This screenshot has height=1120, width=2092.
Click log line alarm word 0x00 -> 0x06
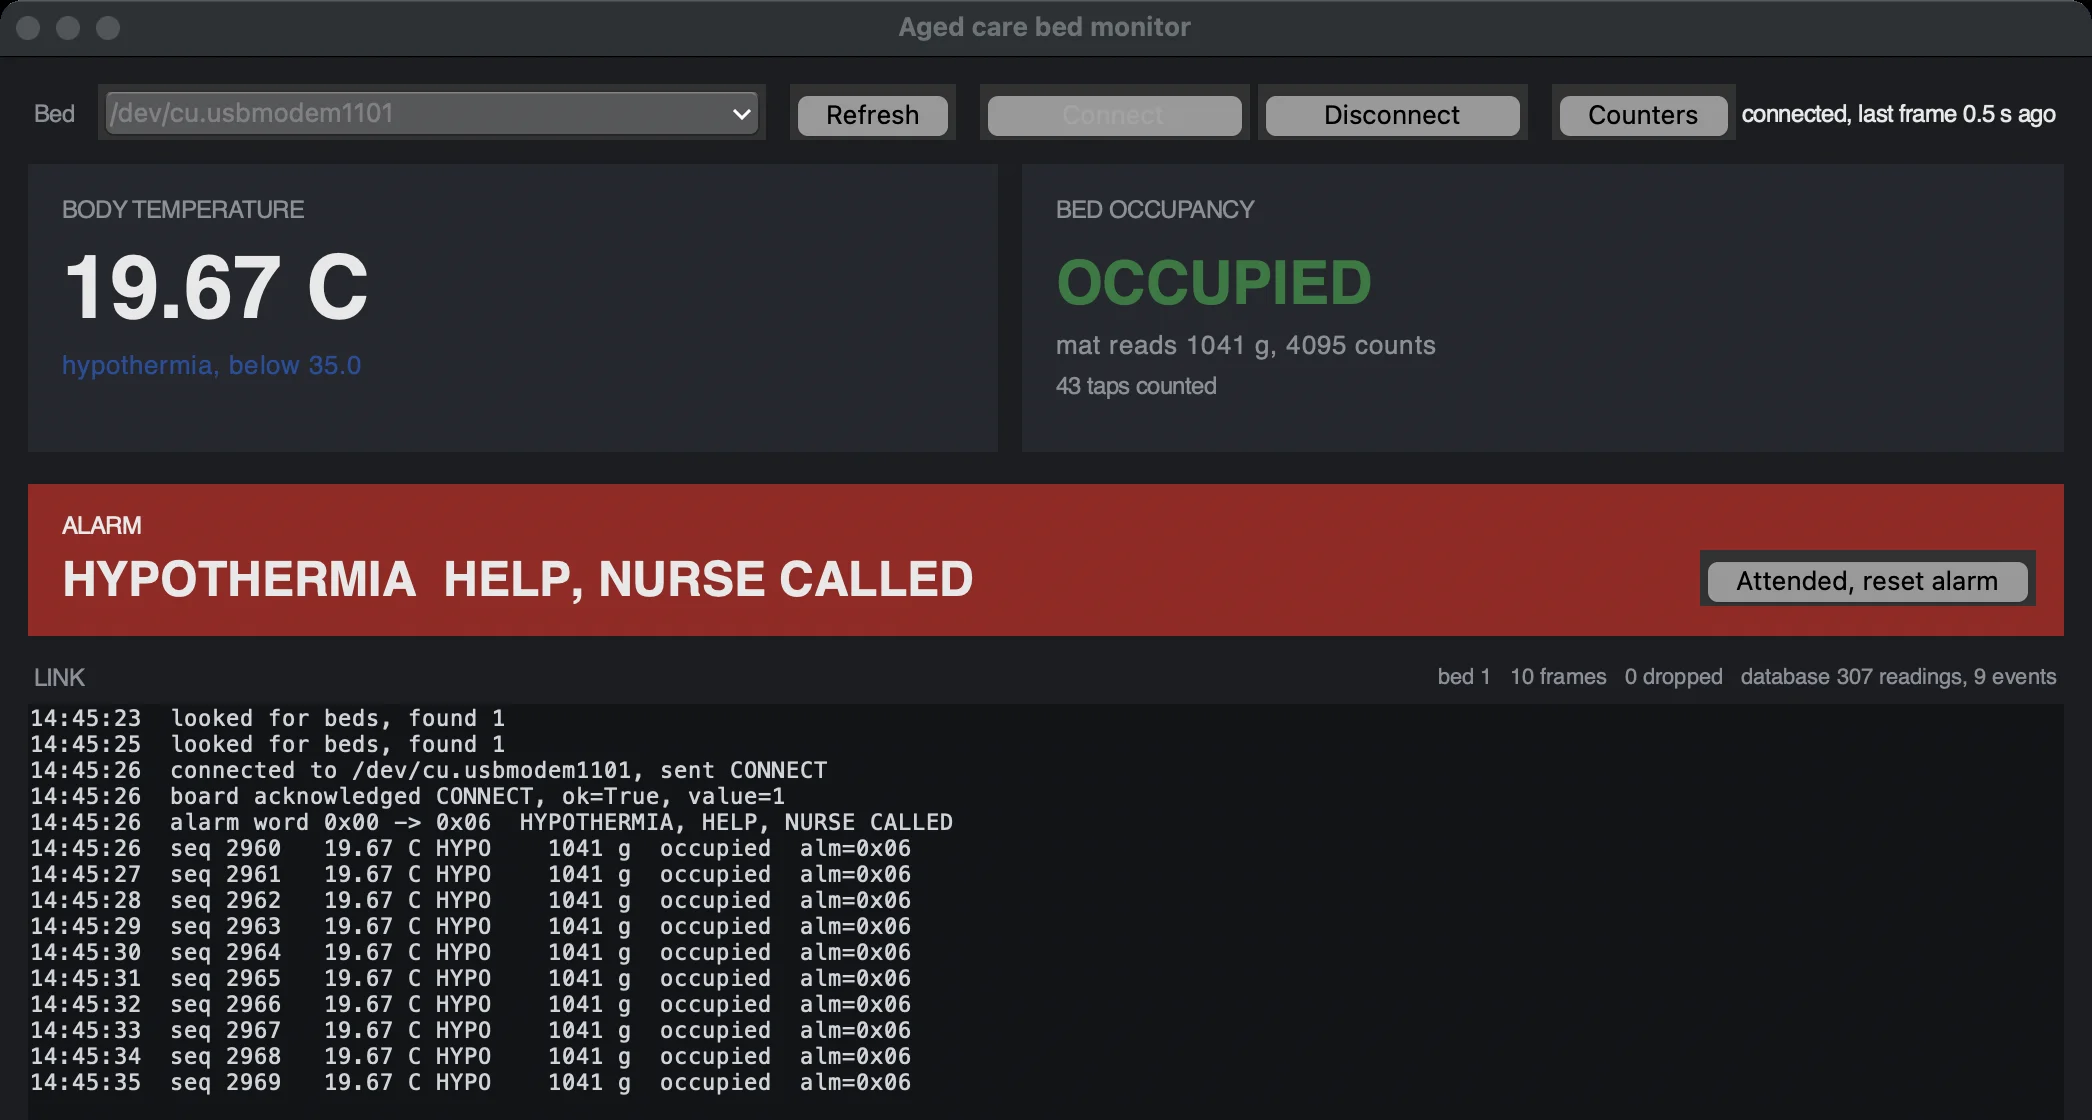[491, 822]
